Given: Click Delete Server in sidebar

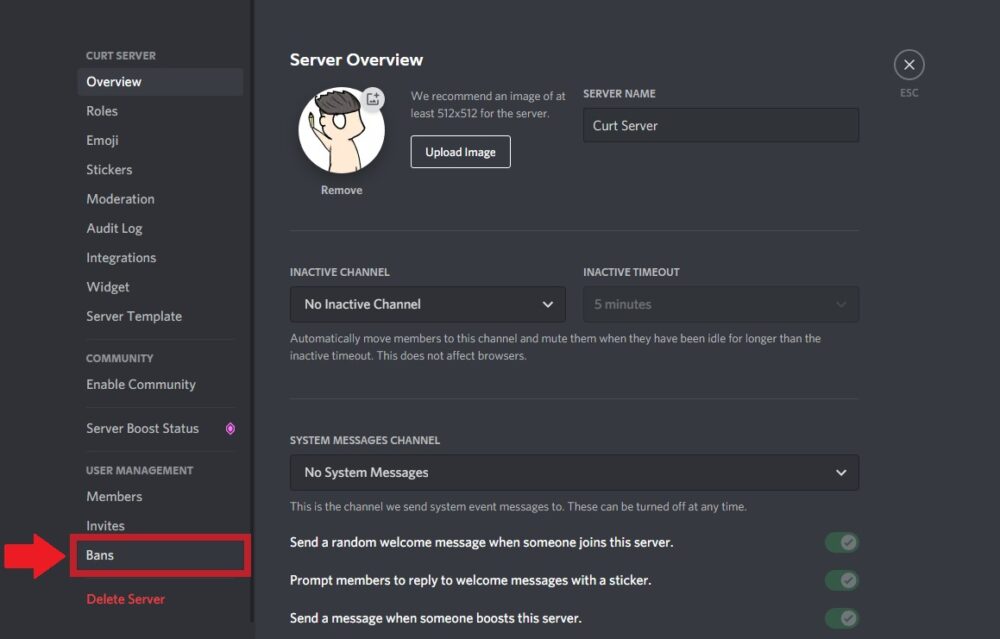Looking at the screenshot, I should (x=125, y=599).
